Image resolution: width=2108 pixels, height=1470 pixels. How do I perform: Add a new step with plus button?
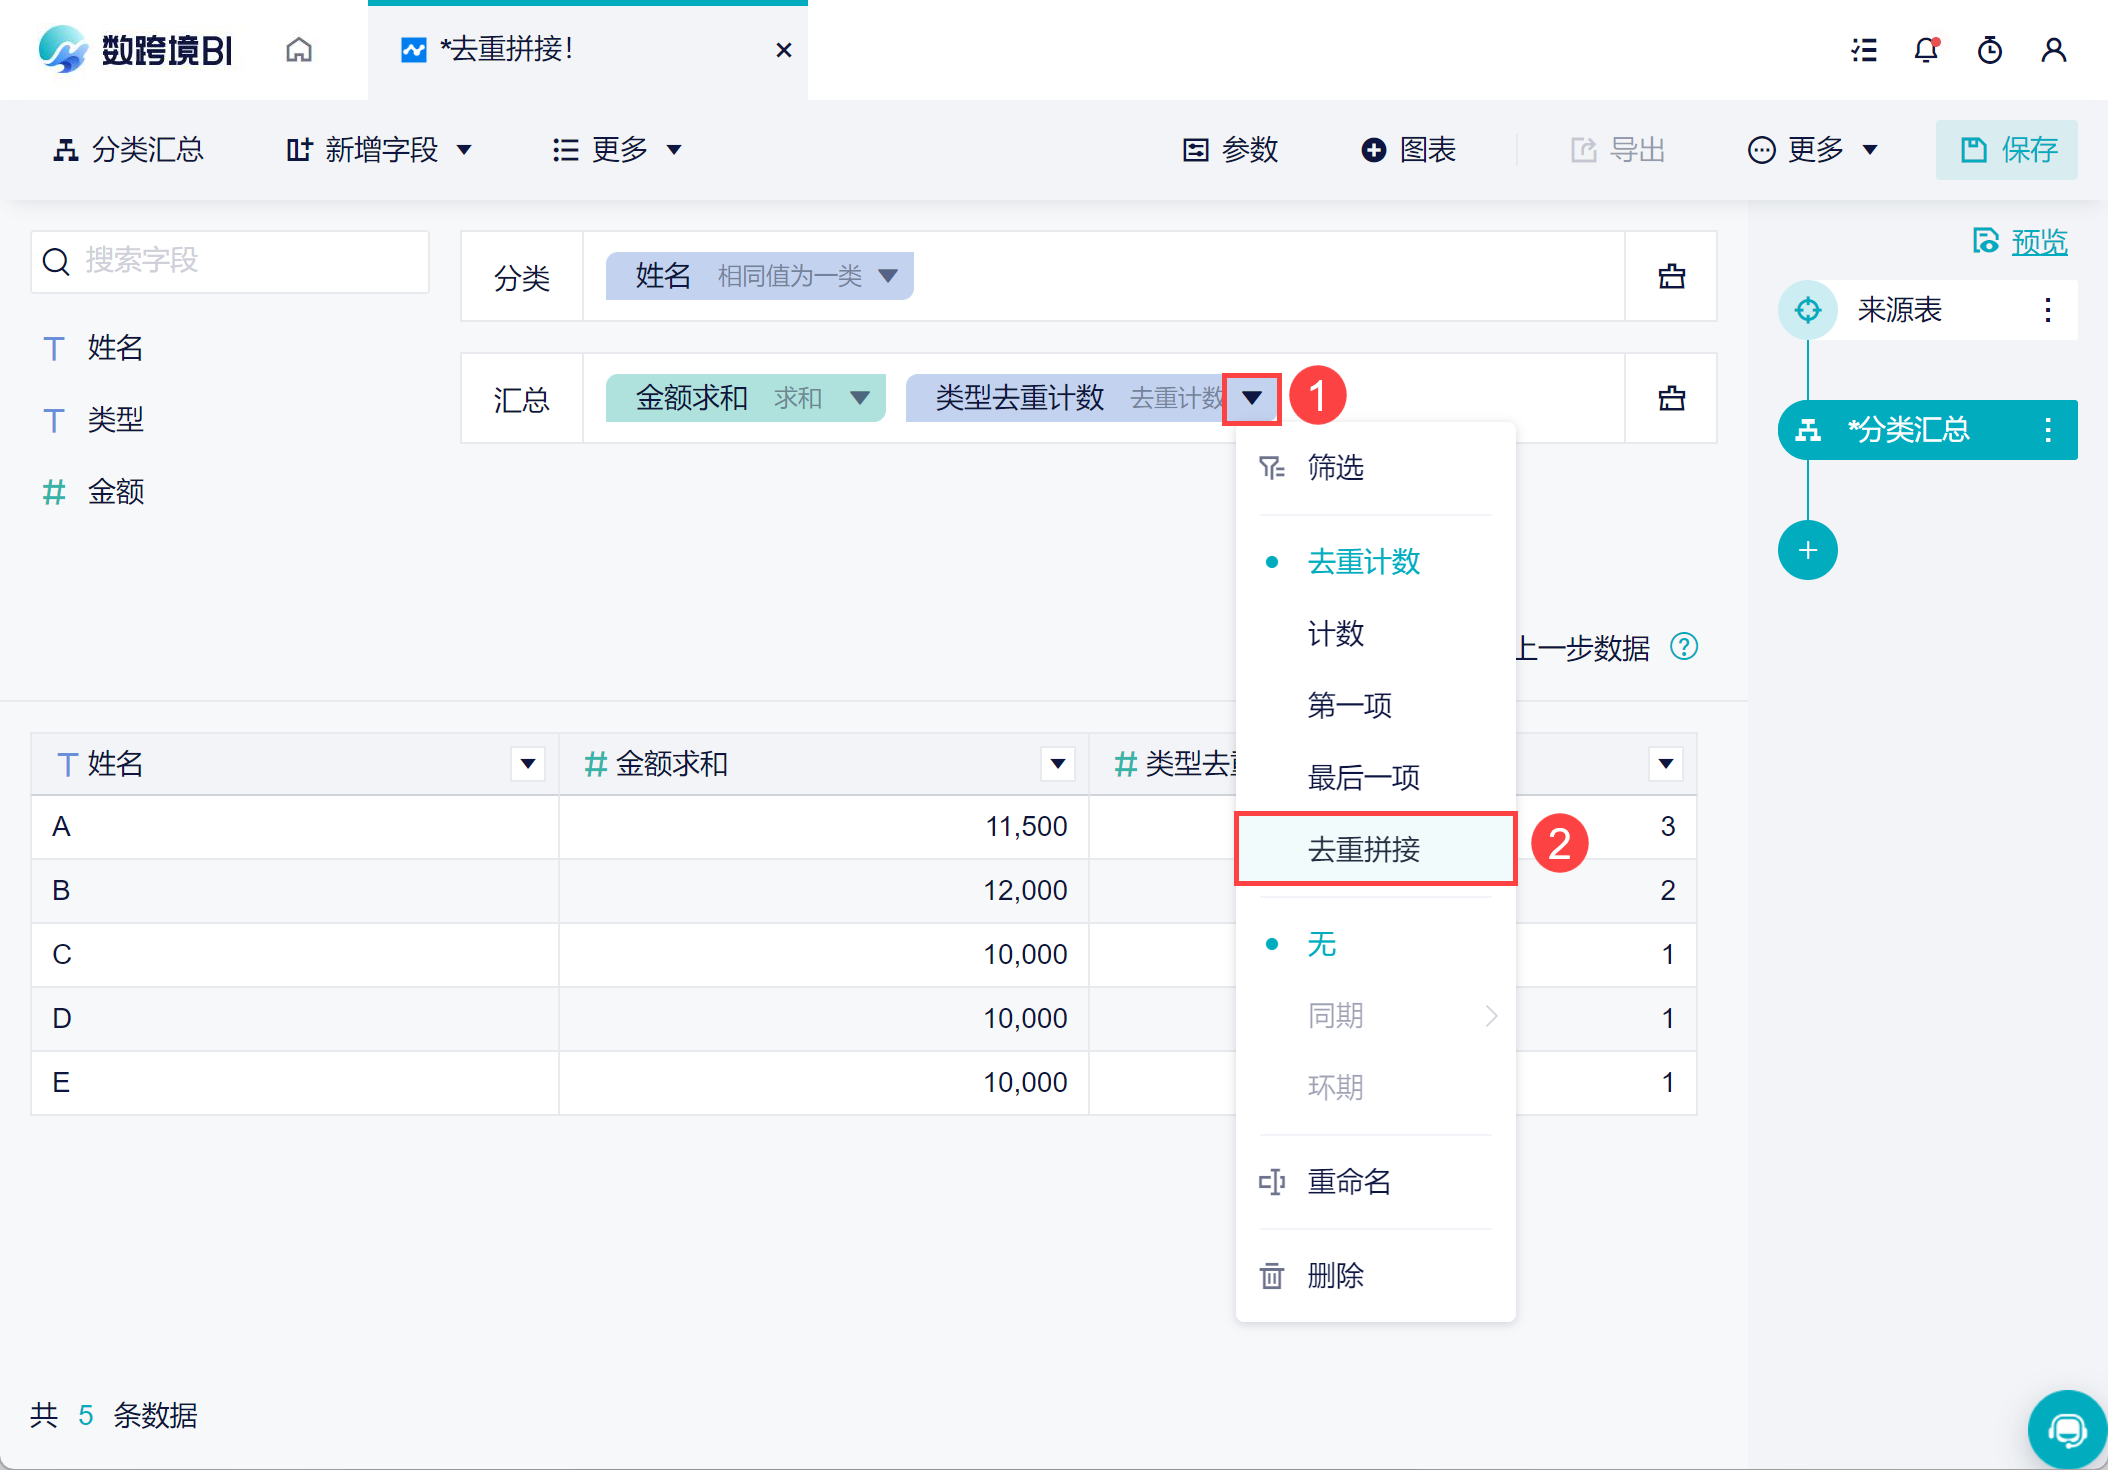click(1807, 550)
